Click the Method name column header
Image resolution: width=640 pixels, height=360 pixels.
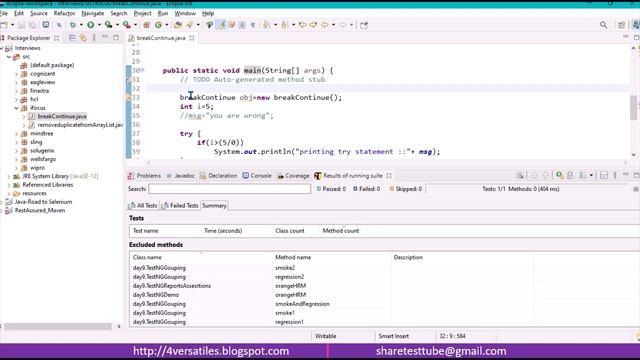(x=293, y=258)
